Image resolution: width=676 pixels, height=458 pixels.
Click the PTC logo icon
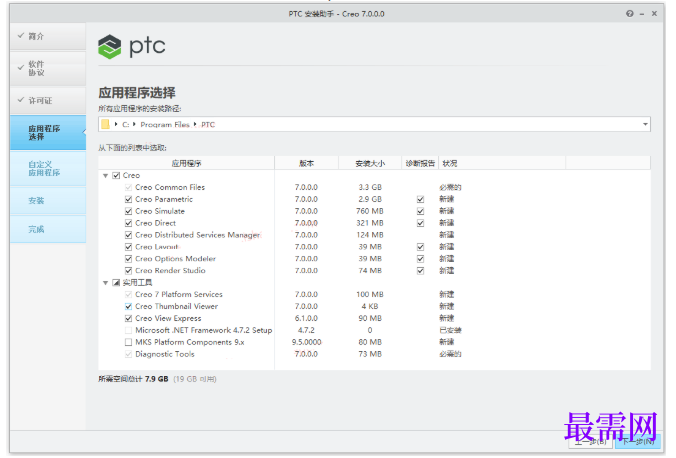[110, 47]
